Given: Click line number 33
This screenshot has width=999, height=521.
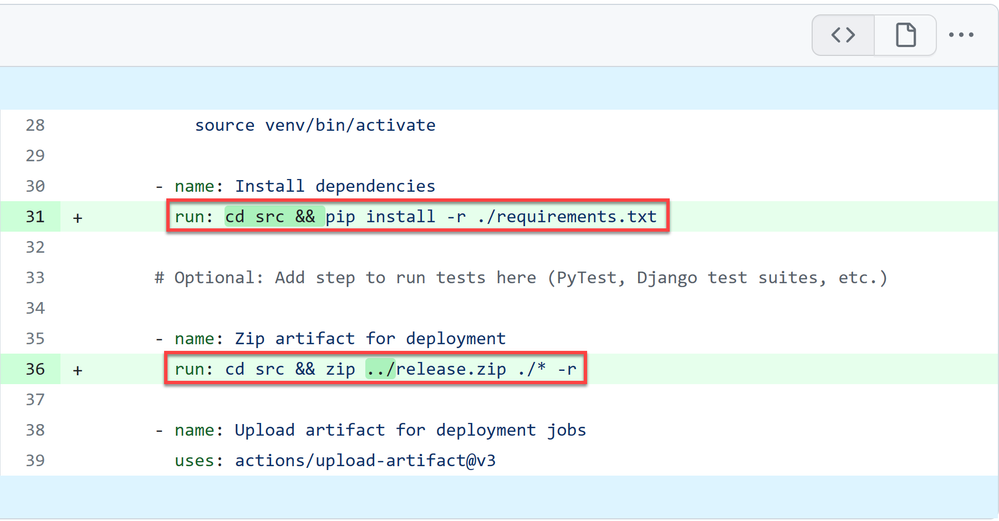Looking at the screenshot, I should coord(35,278).
